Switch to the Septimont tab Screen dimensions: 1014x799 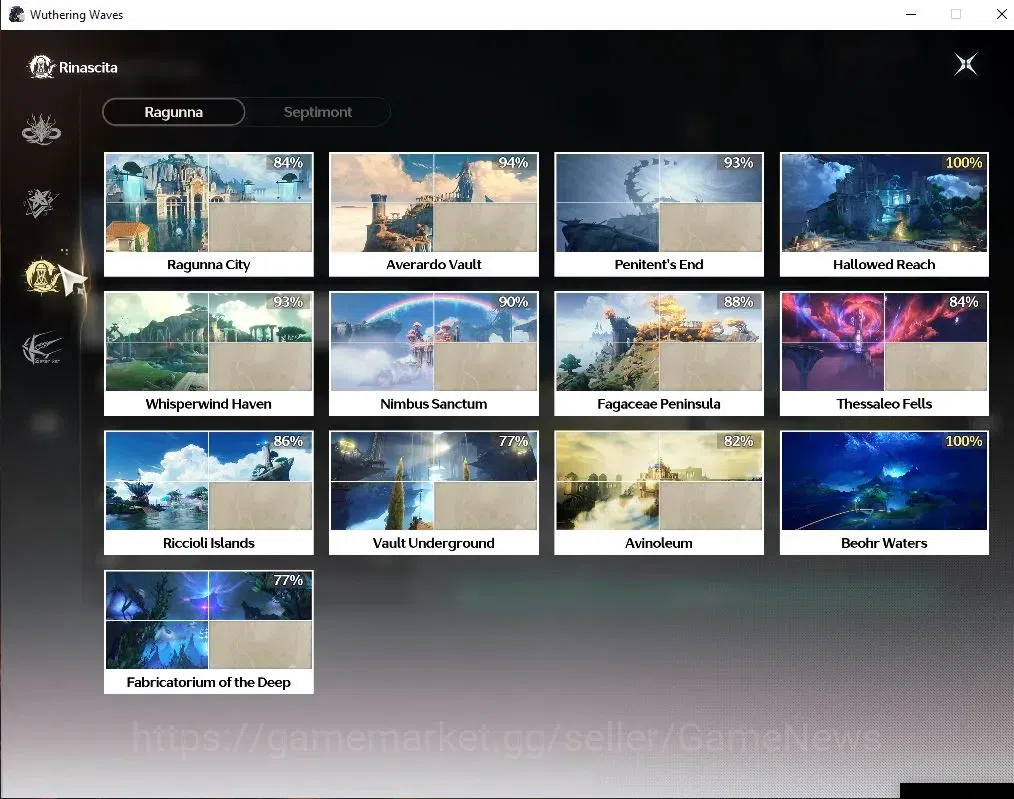pos(318,112)
